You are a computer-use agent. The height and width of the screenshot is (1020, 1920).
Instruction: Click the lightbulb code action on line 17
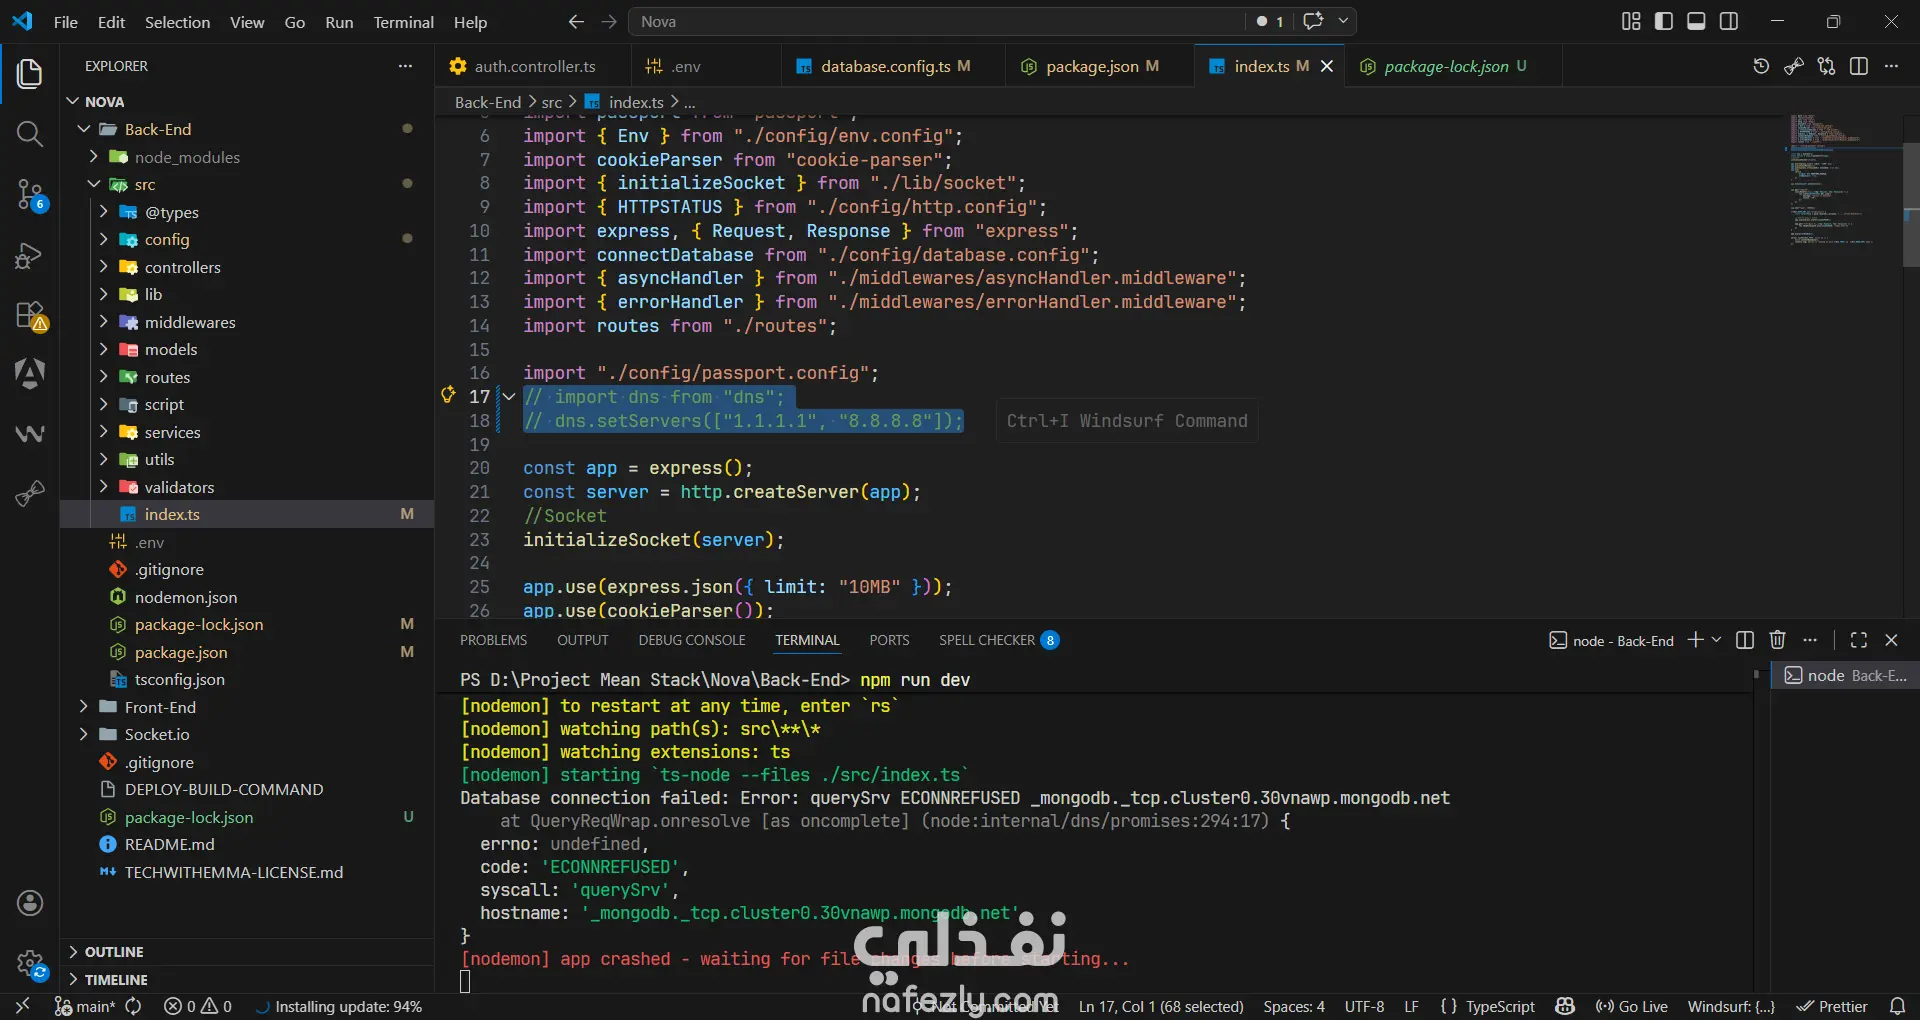pyautogui.click(x=449, y=395)
